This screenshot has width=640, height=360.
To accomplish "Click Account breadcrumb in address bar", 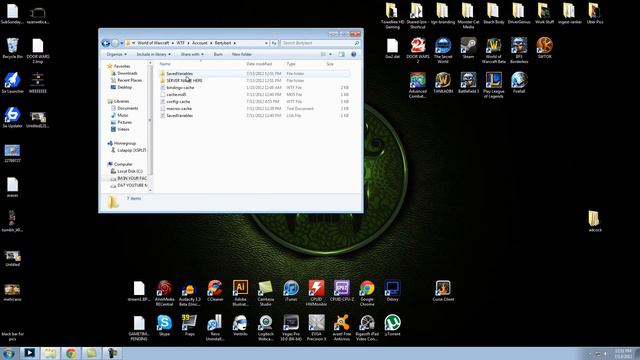I will tap(200, 43).
